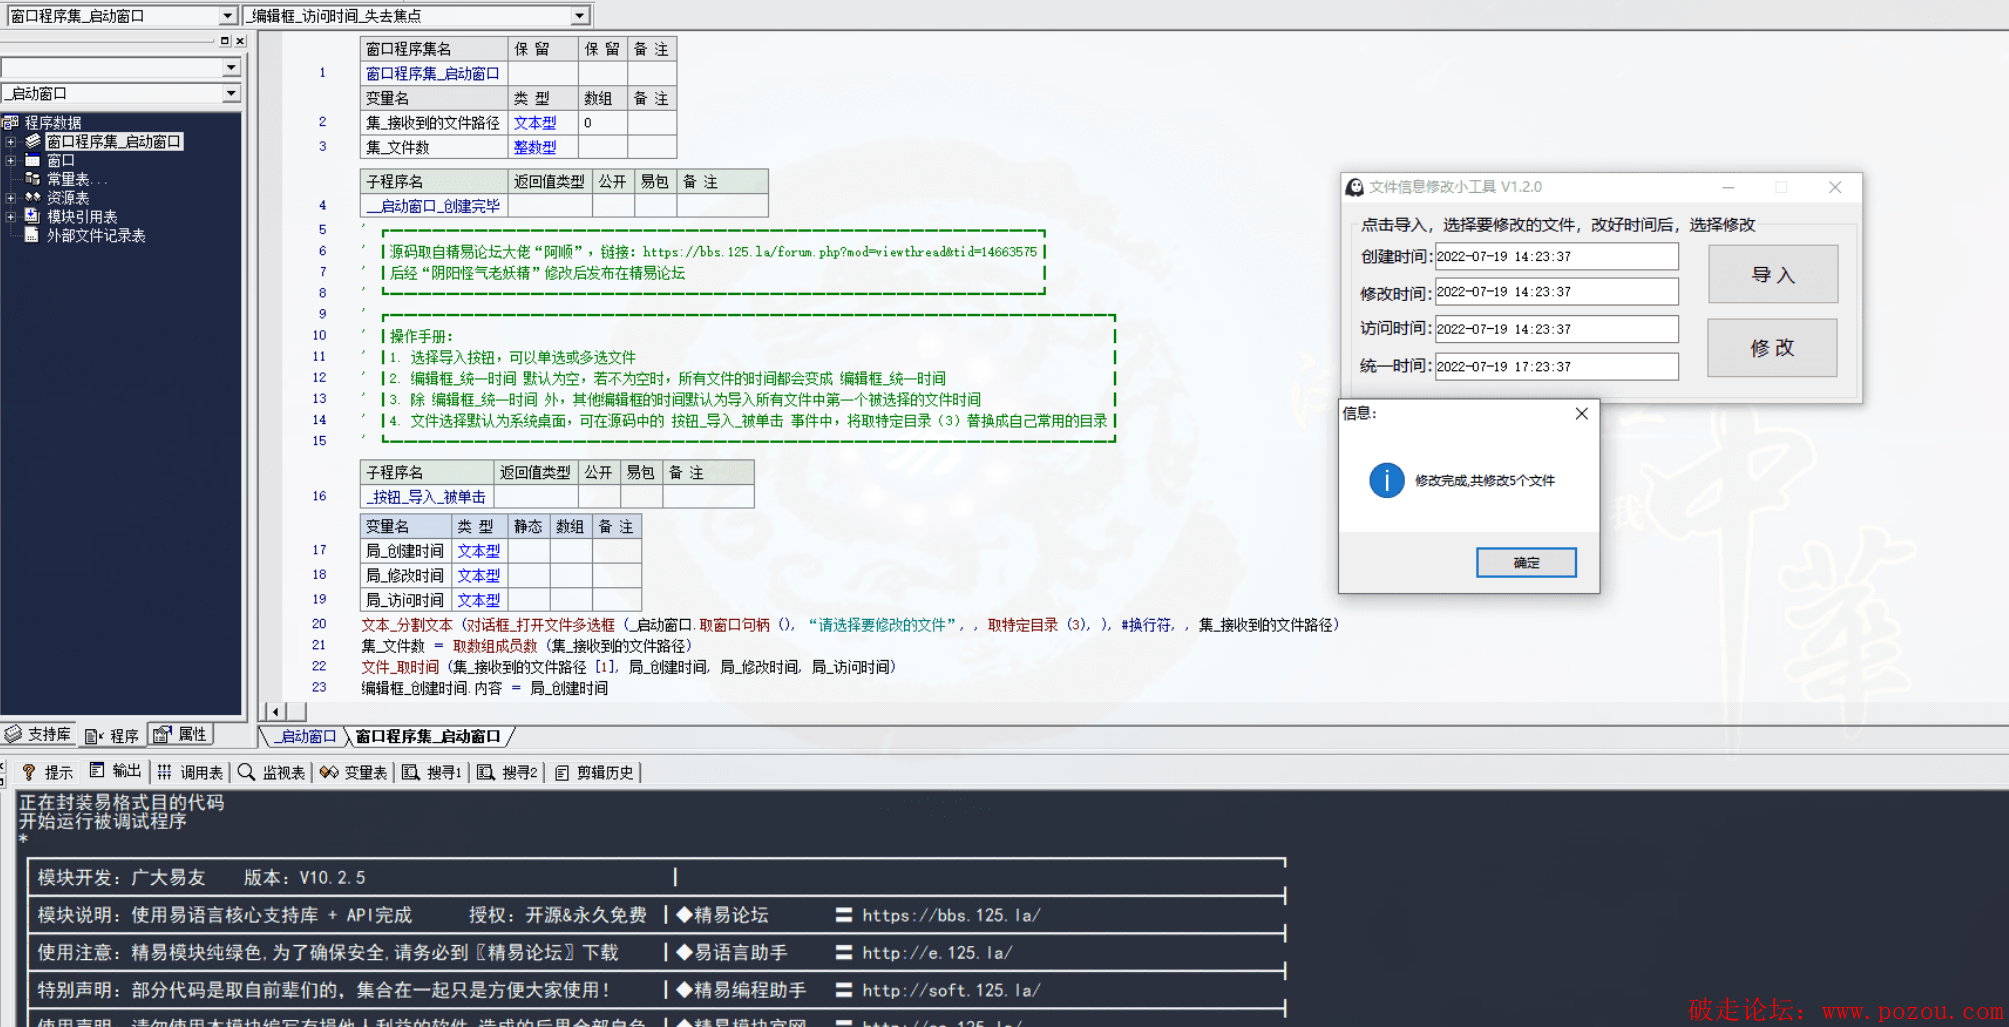2009x1027 pixels.
Task: Click the 资源表 icon in tree
Action: click(x=33, y=197)
